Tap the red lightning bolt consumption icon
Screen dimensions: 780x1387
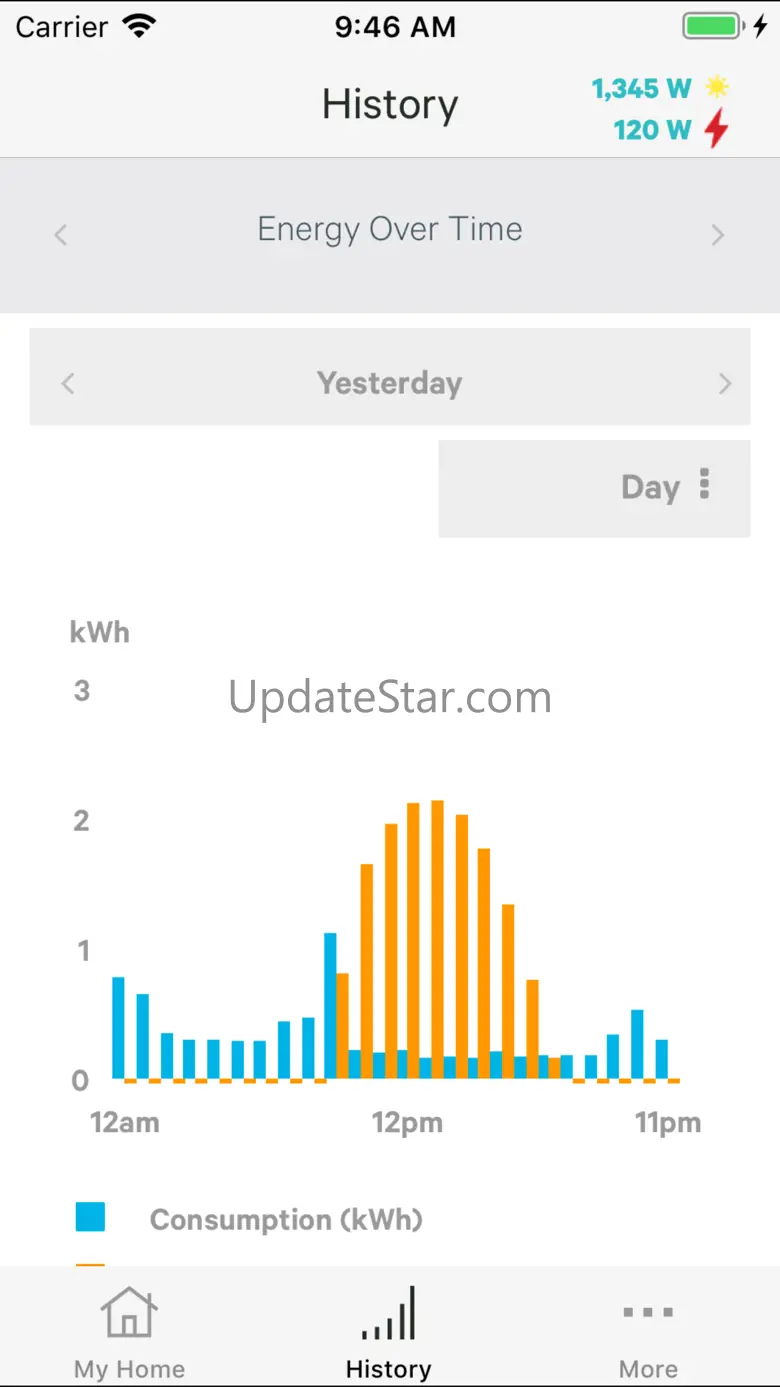point(716,130)
